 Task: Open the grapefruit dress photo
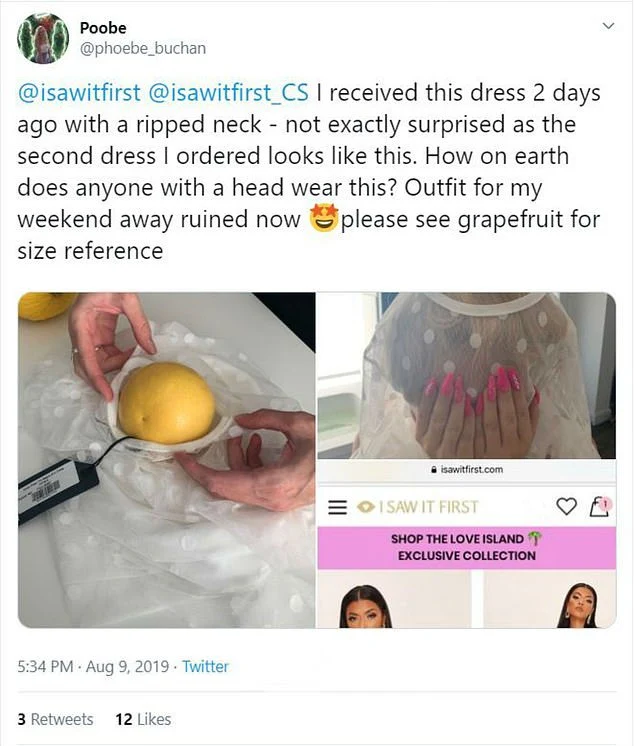166,460
